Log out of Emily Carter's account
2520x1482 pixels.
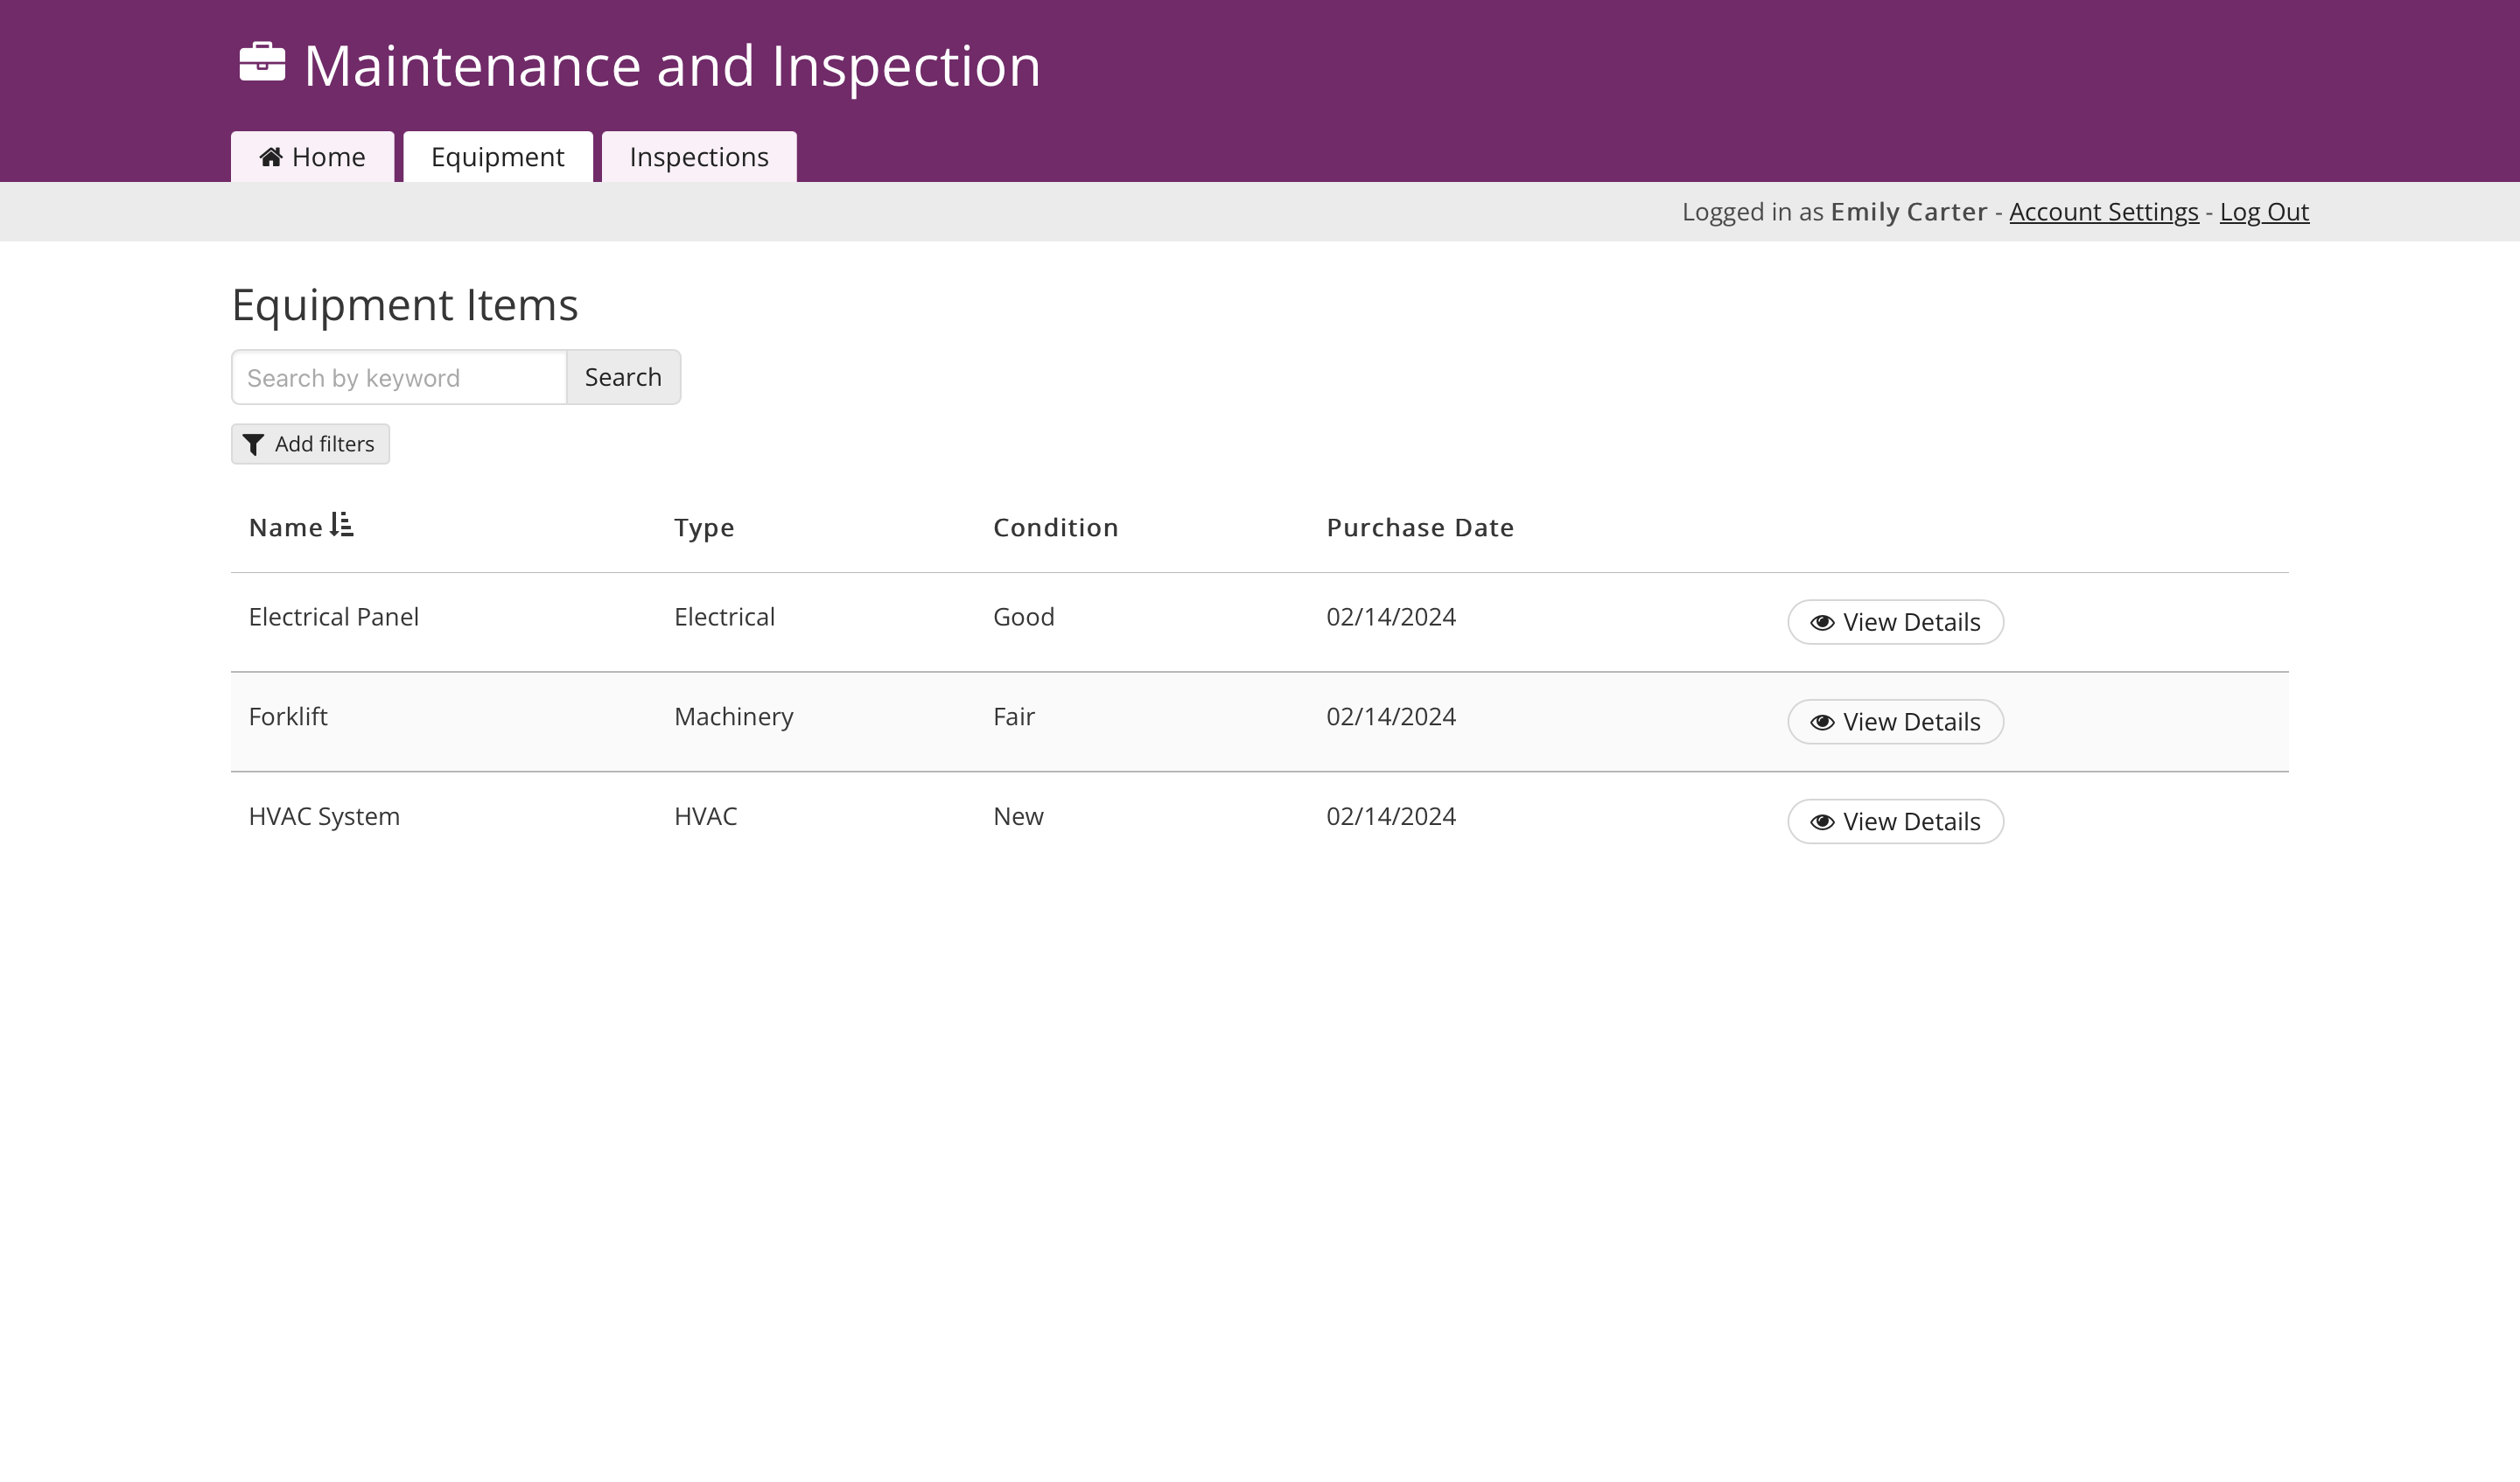(2264, 211)
